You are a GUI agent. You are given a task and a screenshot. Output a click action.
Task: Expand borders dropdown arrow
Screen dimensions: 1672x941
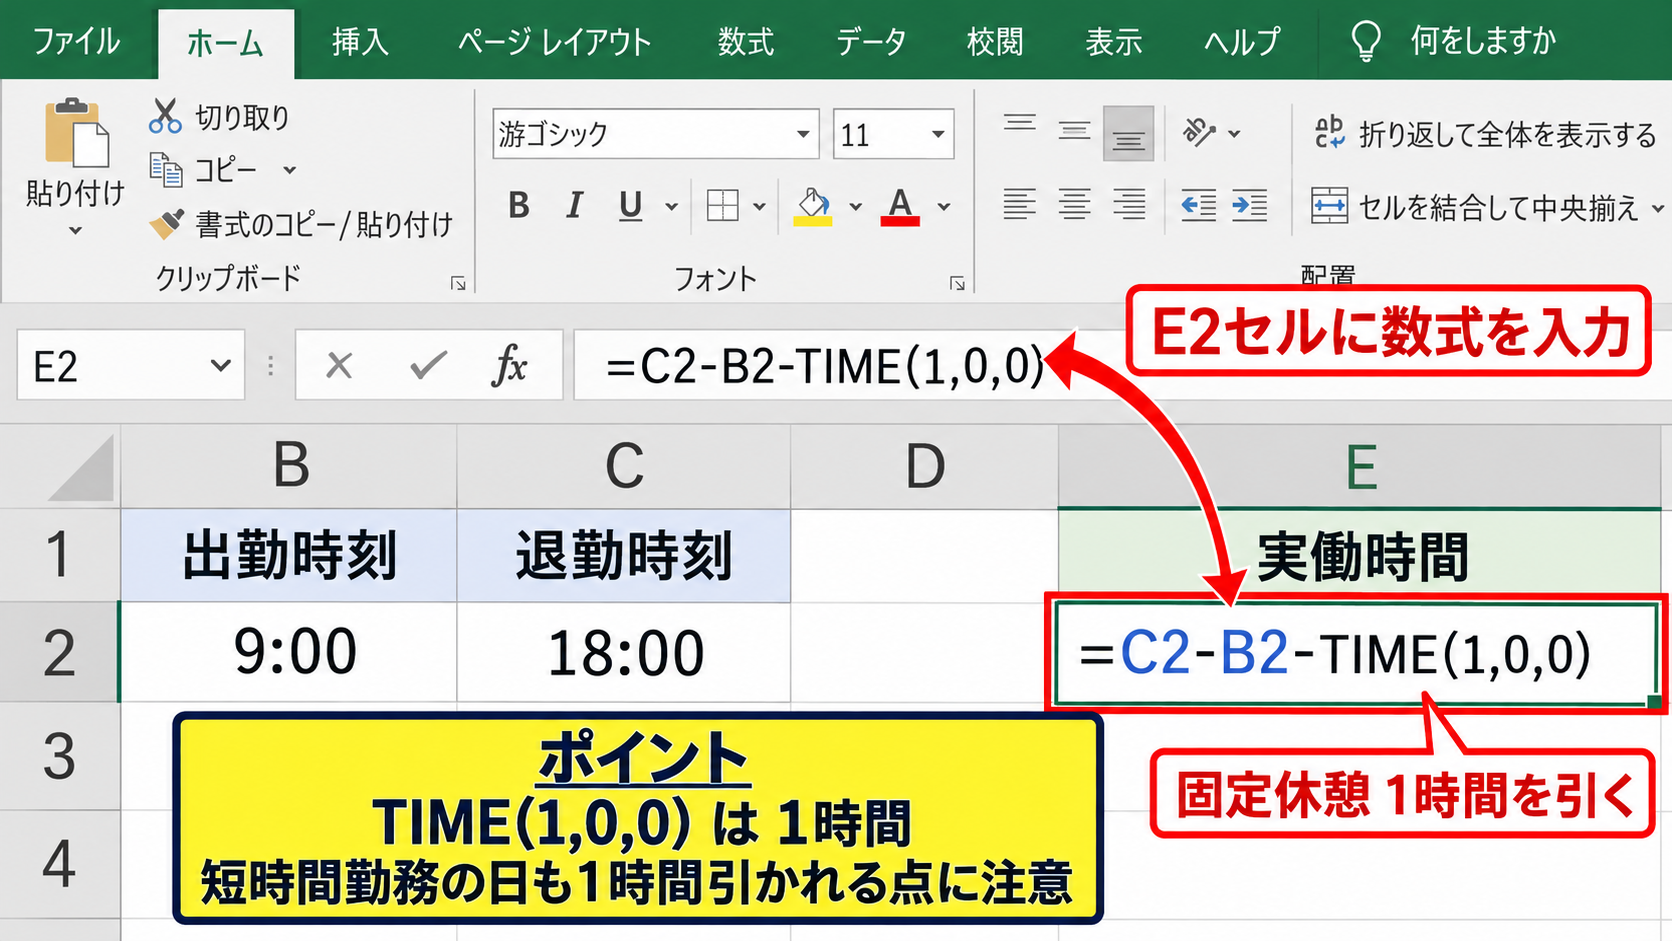click(x=759, y=207)
